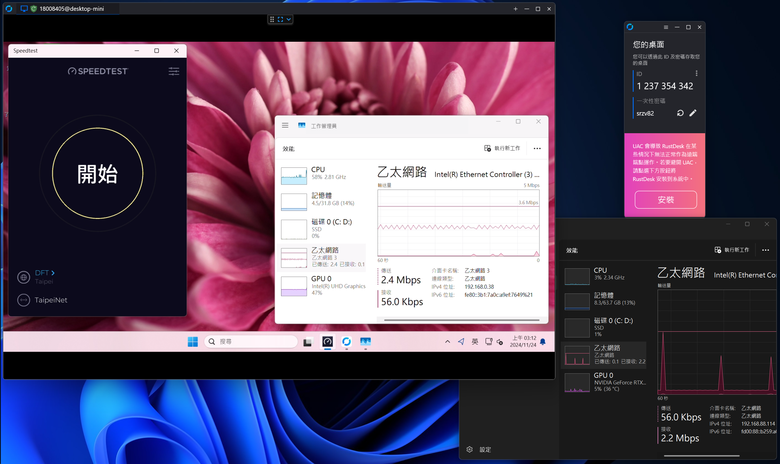Click the 56.0 Kbps receive value in light Task Manager
This screenshot has height=464, width=780.
(402, 302)
